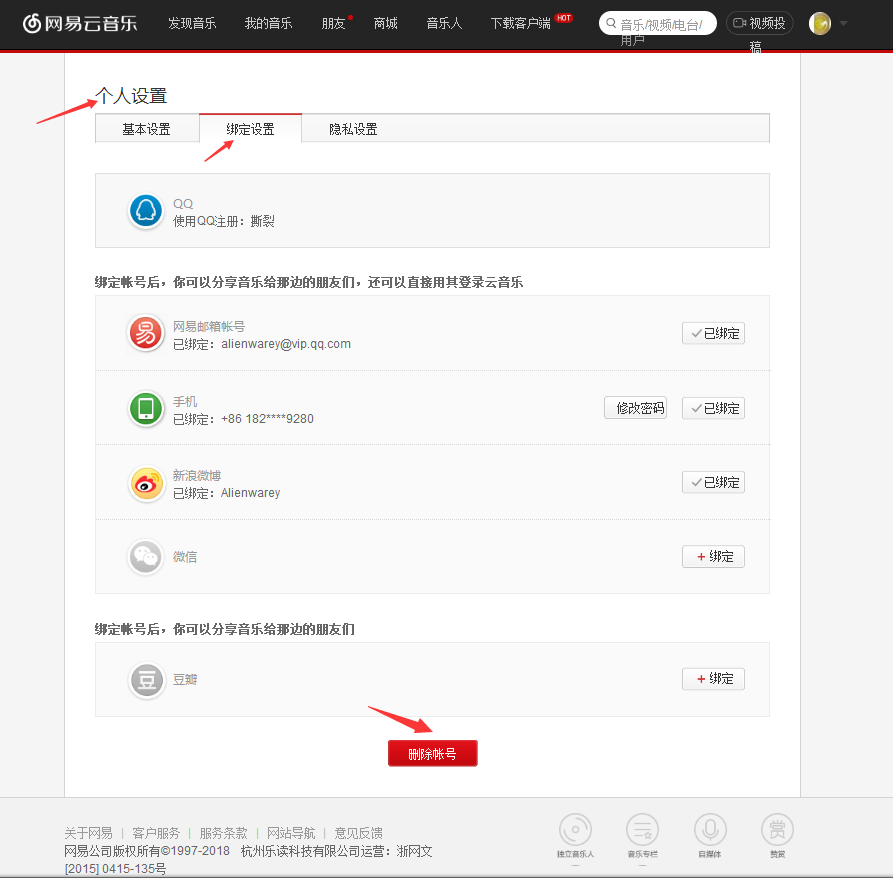Screen dimensions: 893x878
Task: Click the QQ account icon
Action: pos(145,210)
